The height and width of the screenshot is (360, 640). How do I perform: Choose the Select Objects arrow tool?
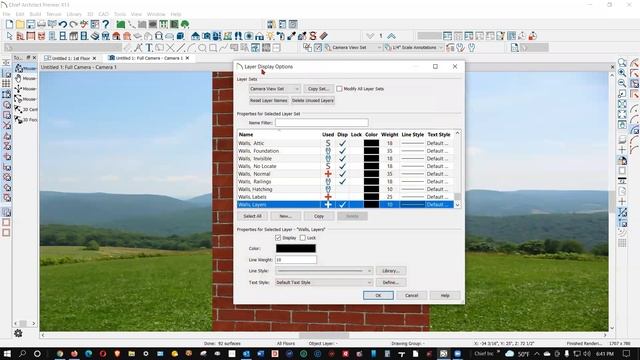[9, 36]
